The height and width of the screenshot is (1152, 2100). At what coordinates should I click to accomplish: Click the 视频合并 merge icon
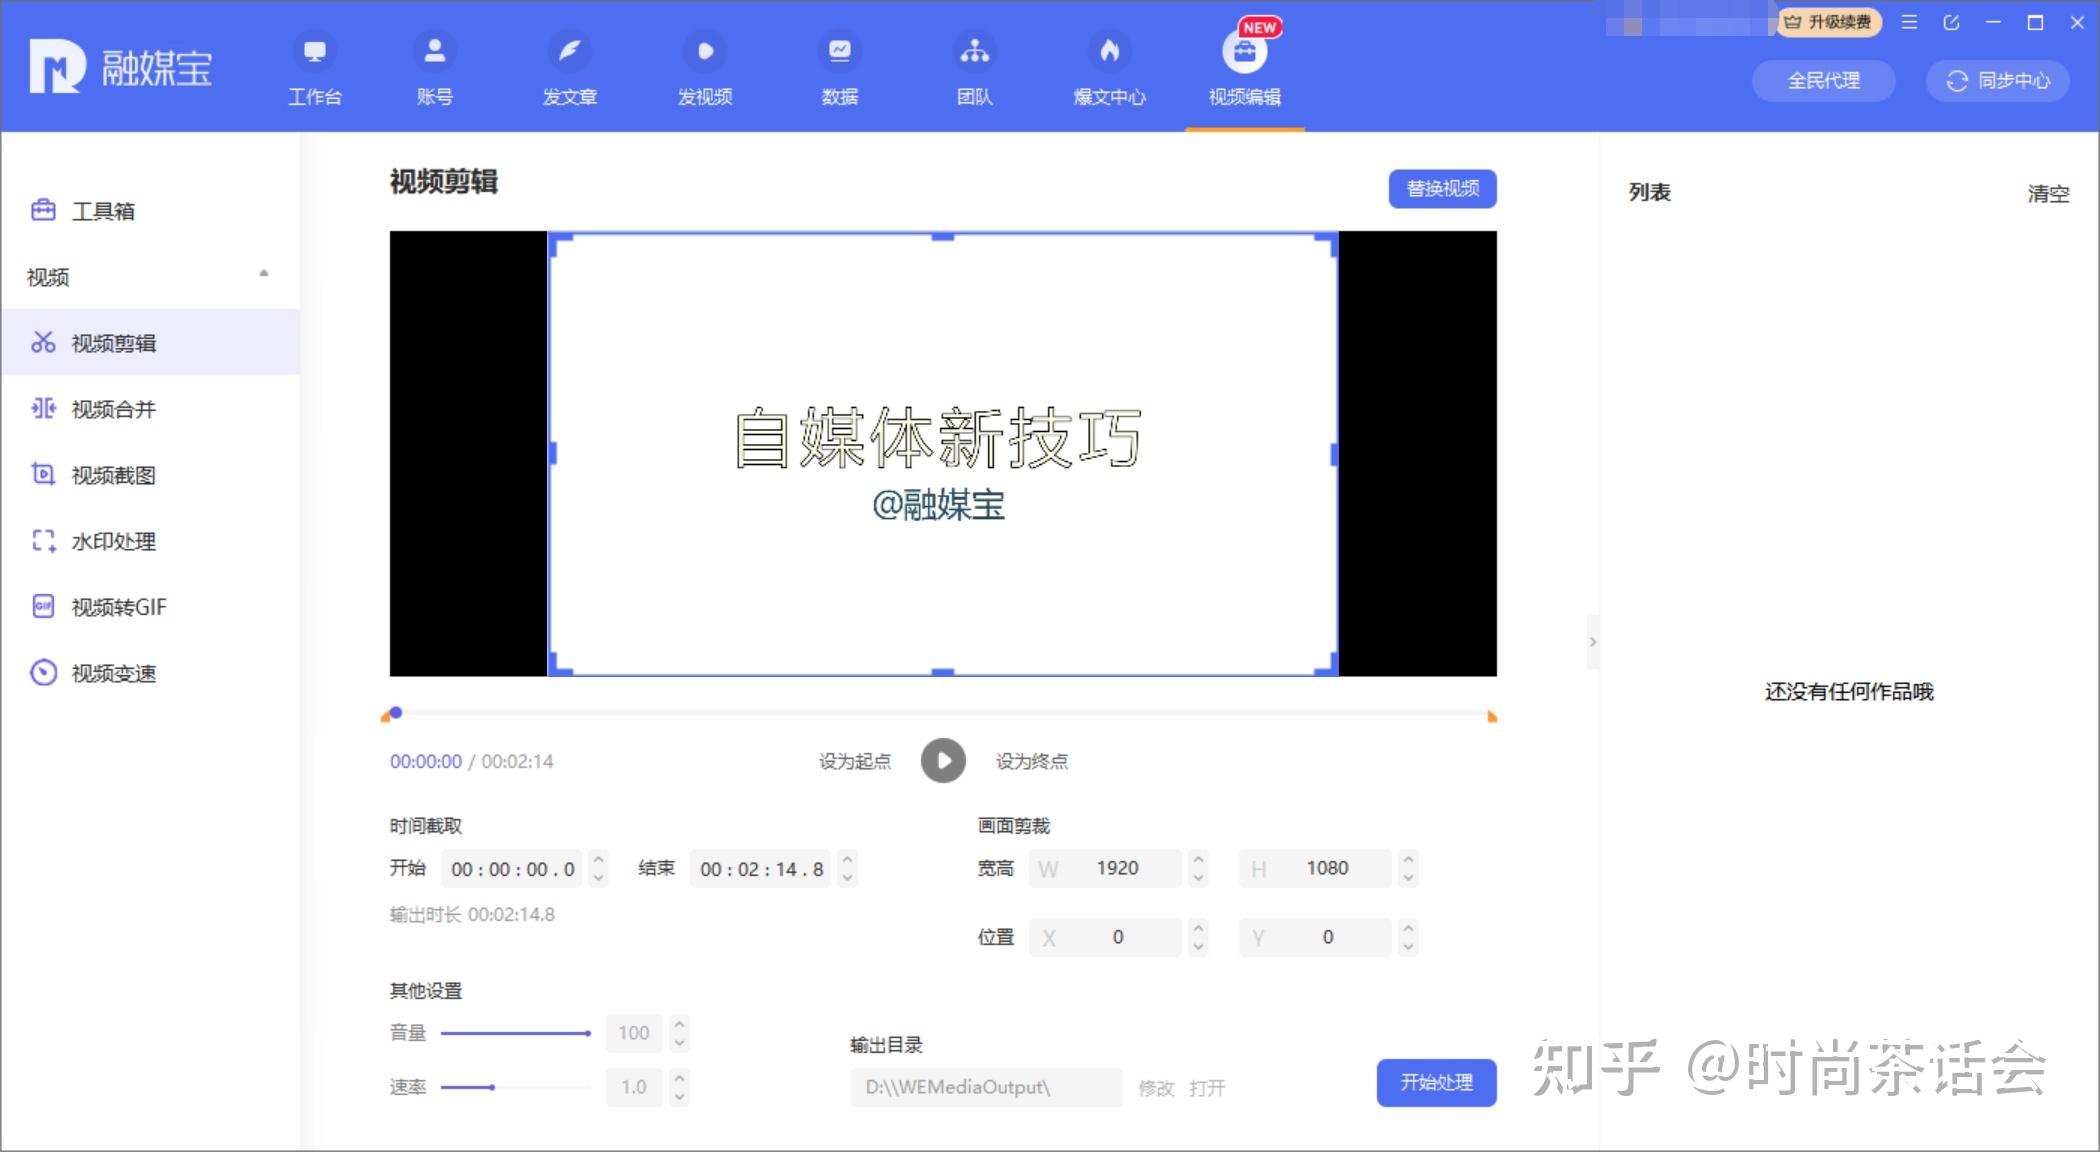coord(43,408)
